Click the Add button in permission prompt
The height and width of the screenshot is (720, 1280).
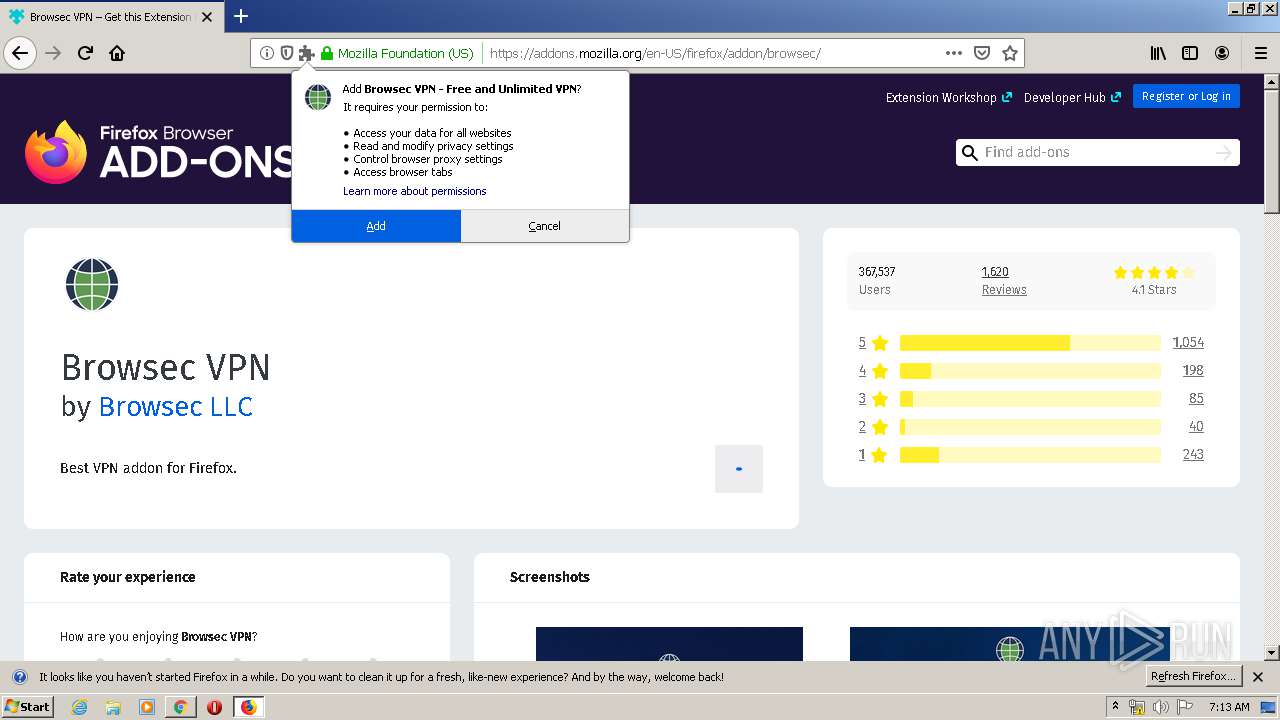376,226
